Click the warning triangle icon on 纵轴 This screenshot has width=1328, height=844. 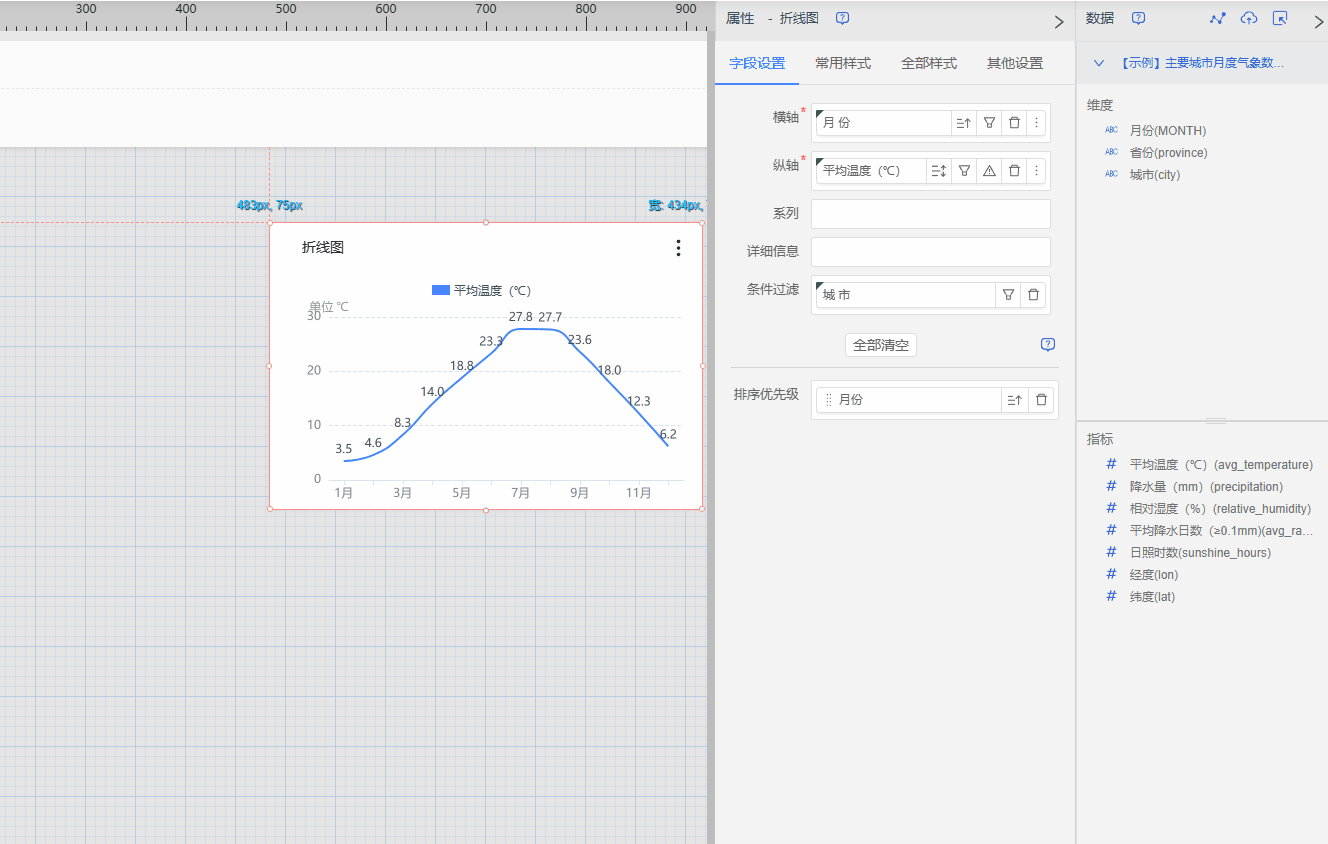tap(989, 171)
